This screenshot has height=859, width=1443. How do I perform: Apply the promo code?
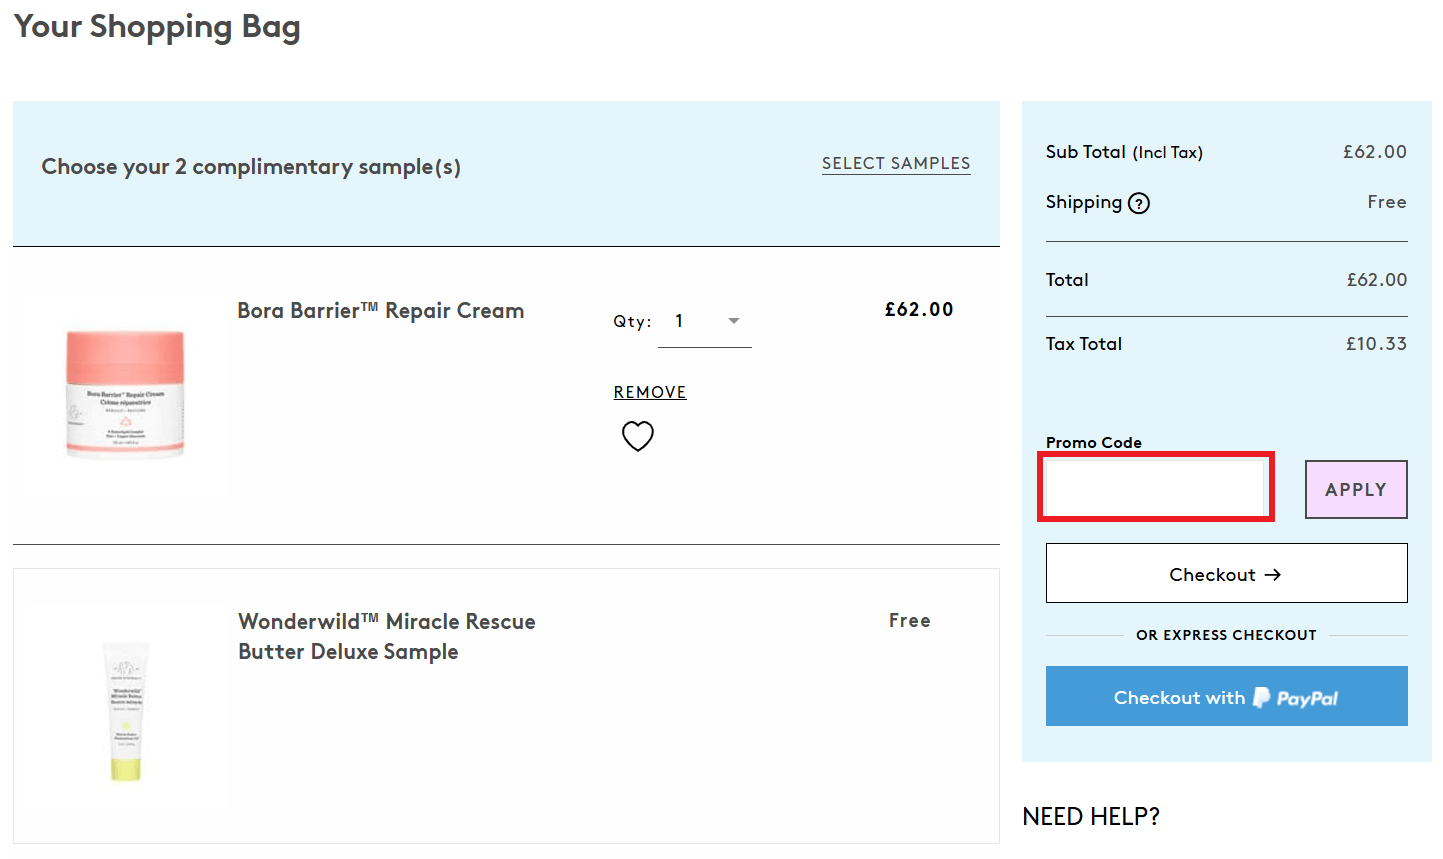click(x=1356, y=489)
